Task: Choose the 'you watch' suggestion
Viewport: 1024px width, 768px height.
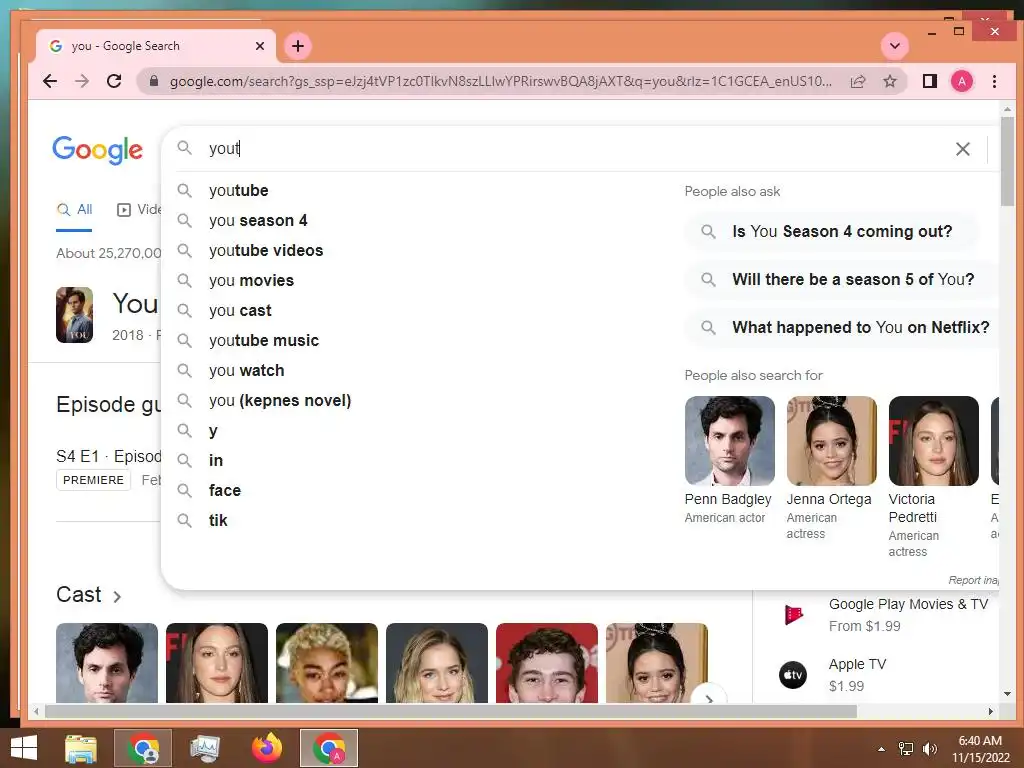Action: 418,370
